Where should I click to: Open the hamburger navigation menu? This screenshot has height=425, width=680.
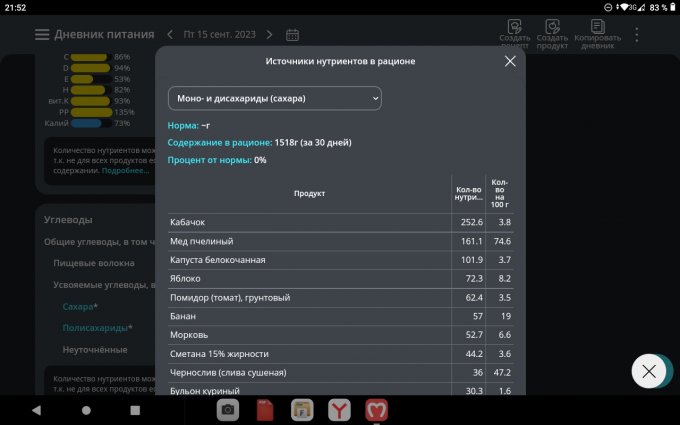42,35
